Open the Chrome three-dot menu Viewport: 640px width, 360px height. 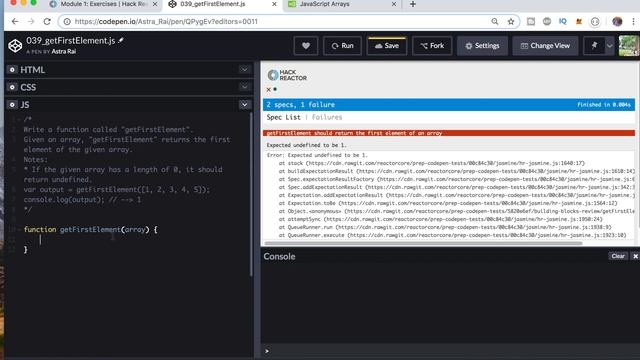[x=633, y=21]
